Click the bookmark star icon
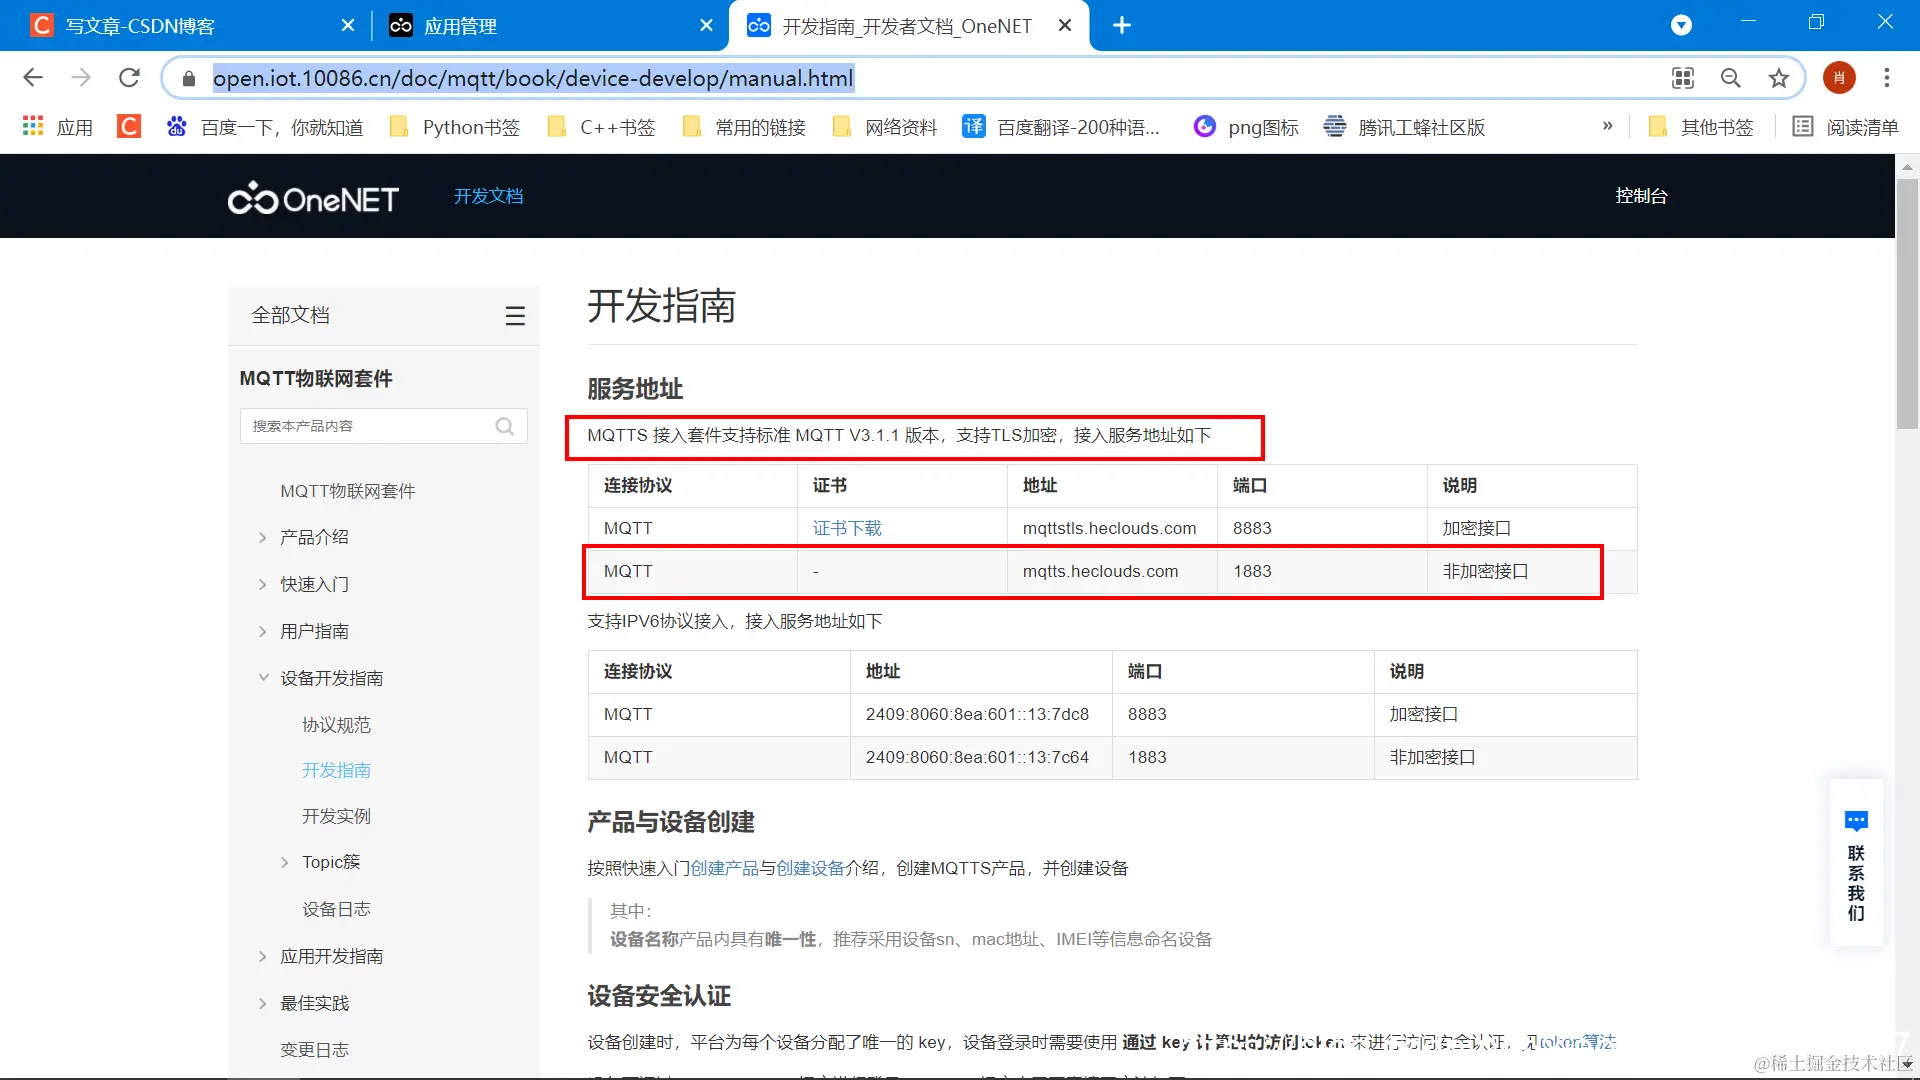Image resolution: width=1920 pixels, height=1080 pixels. point(1779,78)
